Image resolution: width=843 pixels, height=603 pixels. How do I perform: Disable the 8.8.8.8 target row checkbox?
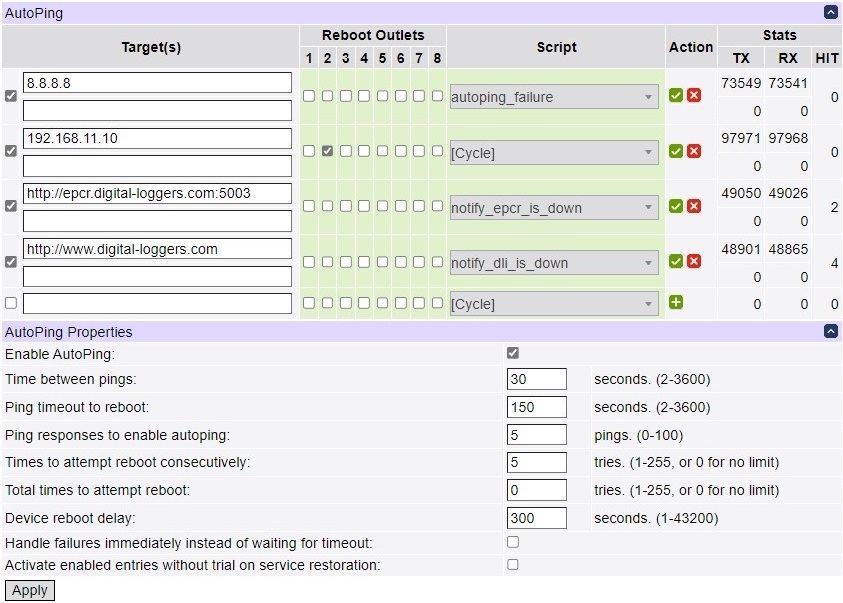[x=11, y=96]
